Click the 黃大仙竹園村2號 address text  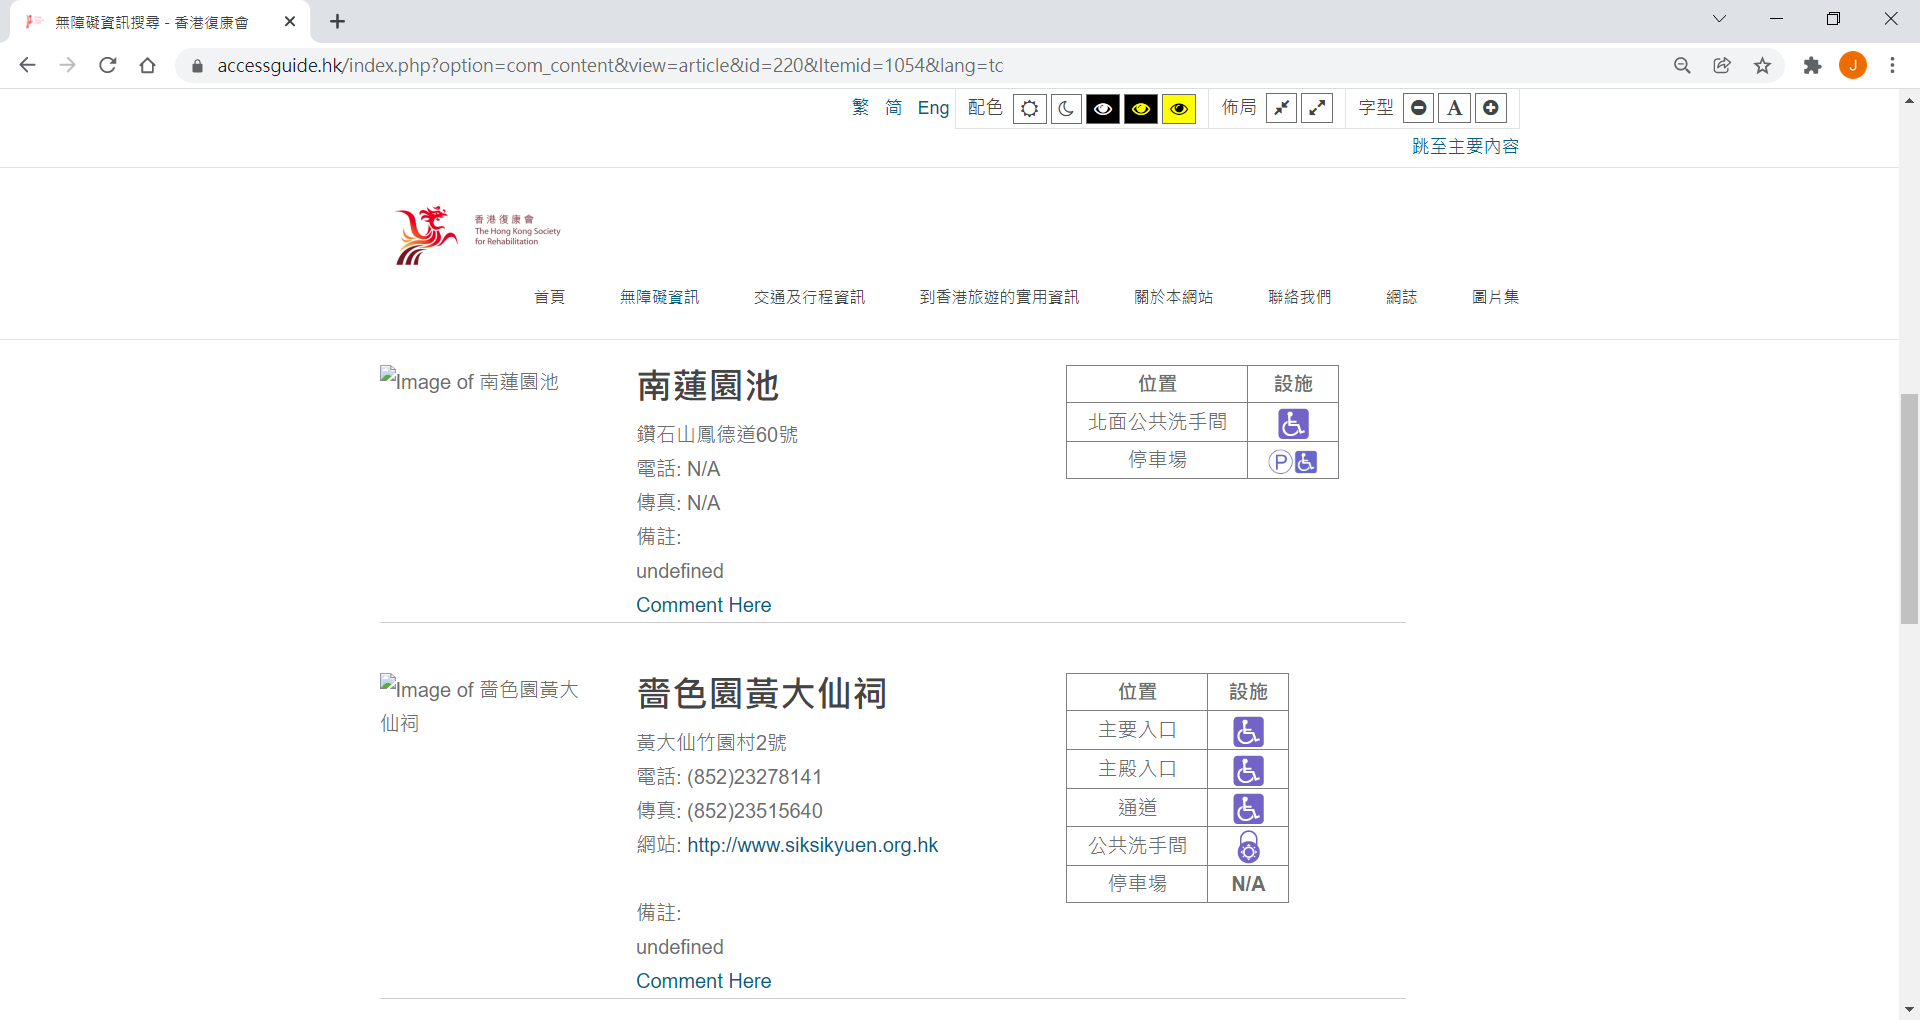coord(711,743)
